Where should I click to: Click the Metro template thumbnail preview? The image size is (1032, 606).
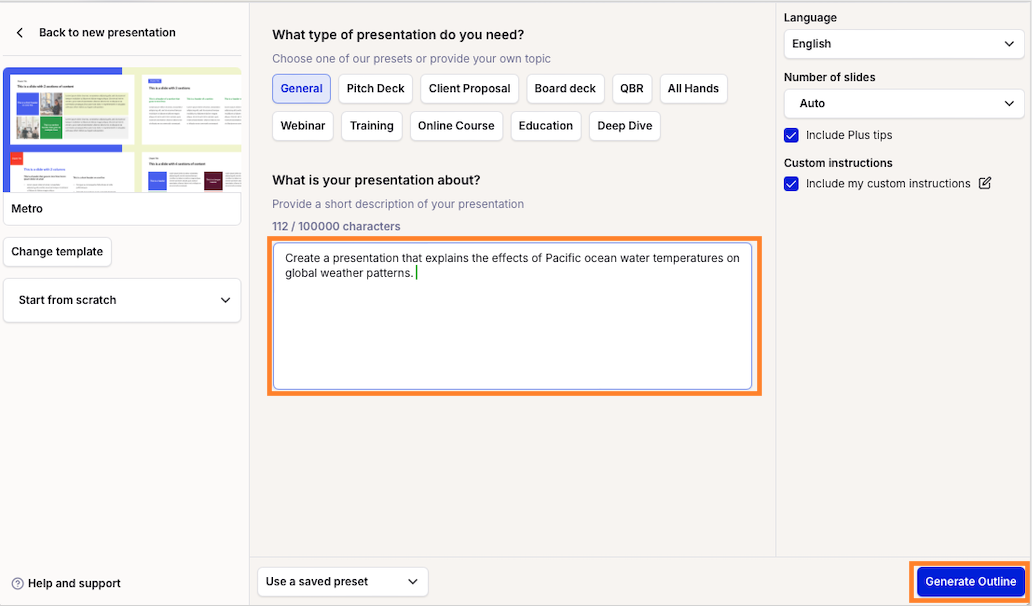(122, 130)
